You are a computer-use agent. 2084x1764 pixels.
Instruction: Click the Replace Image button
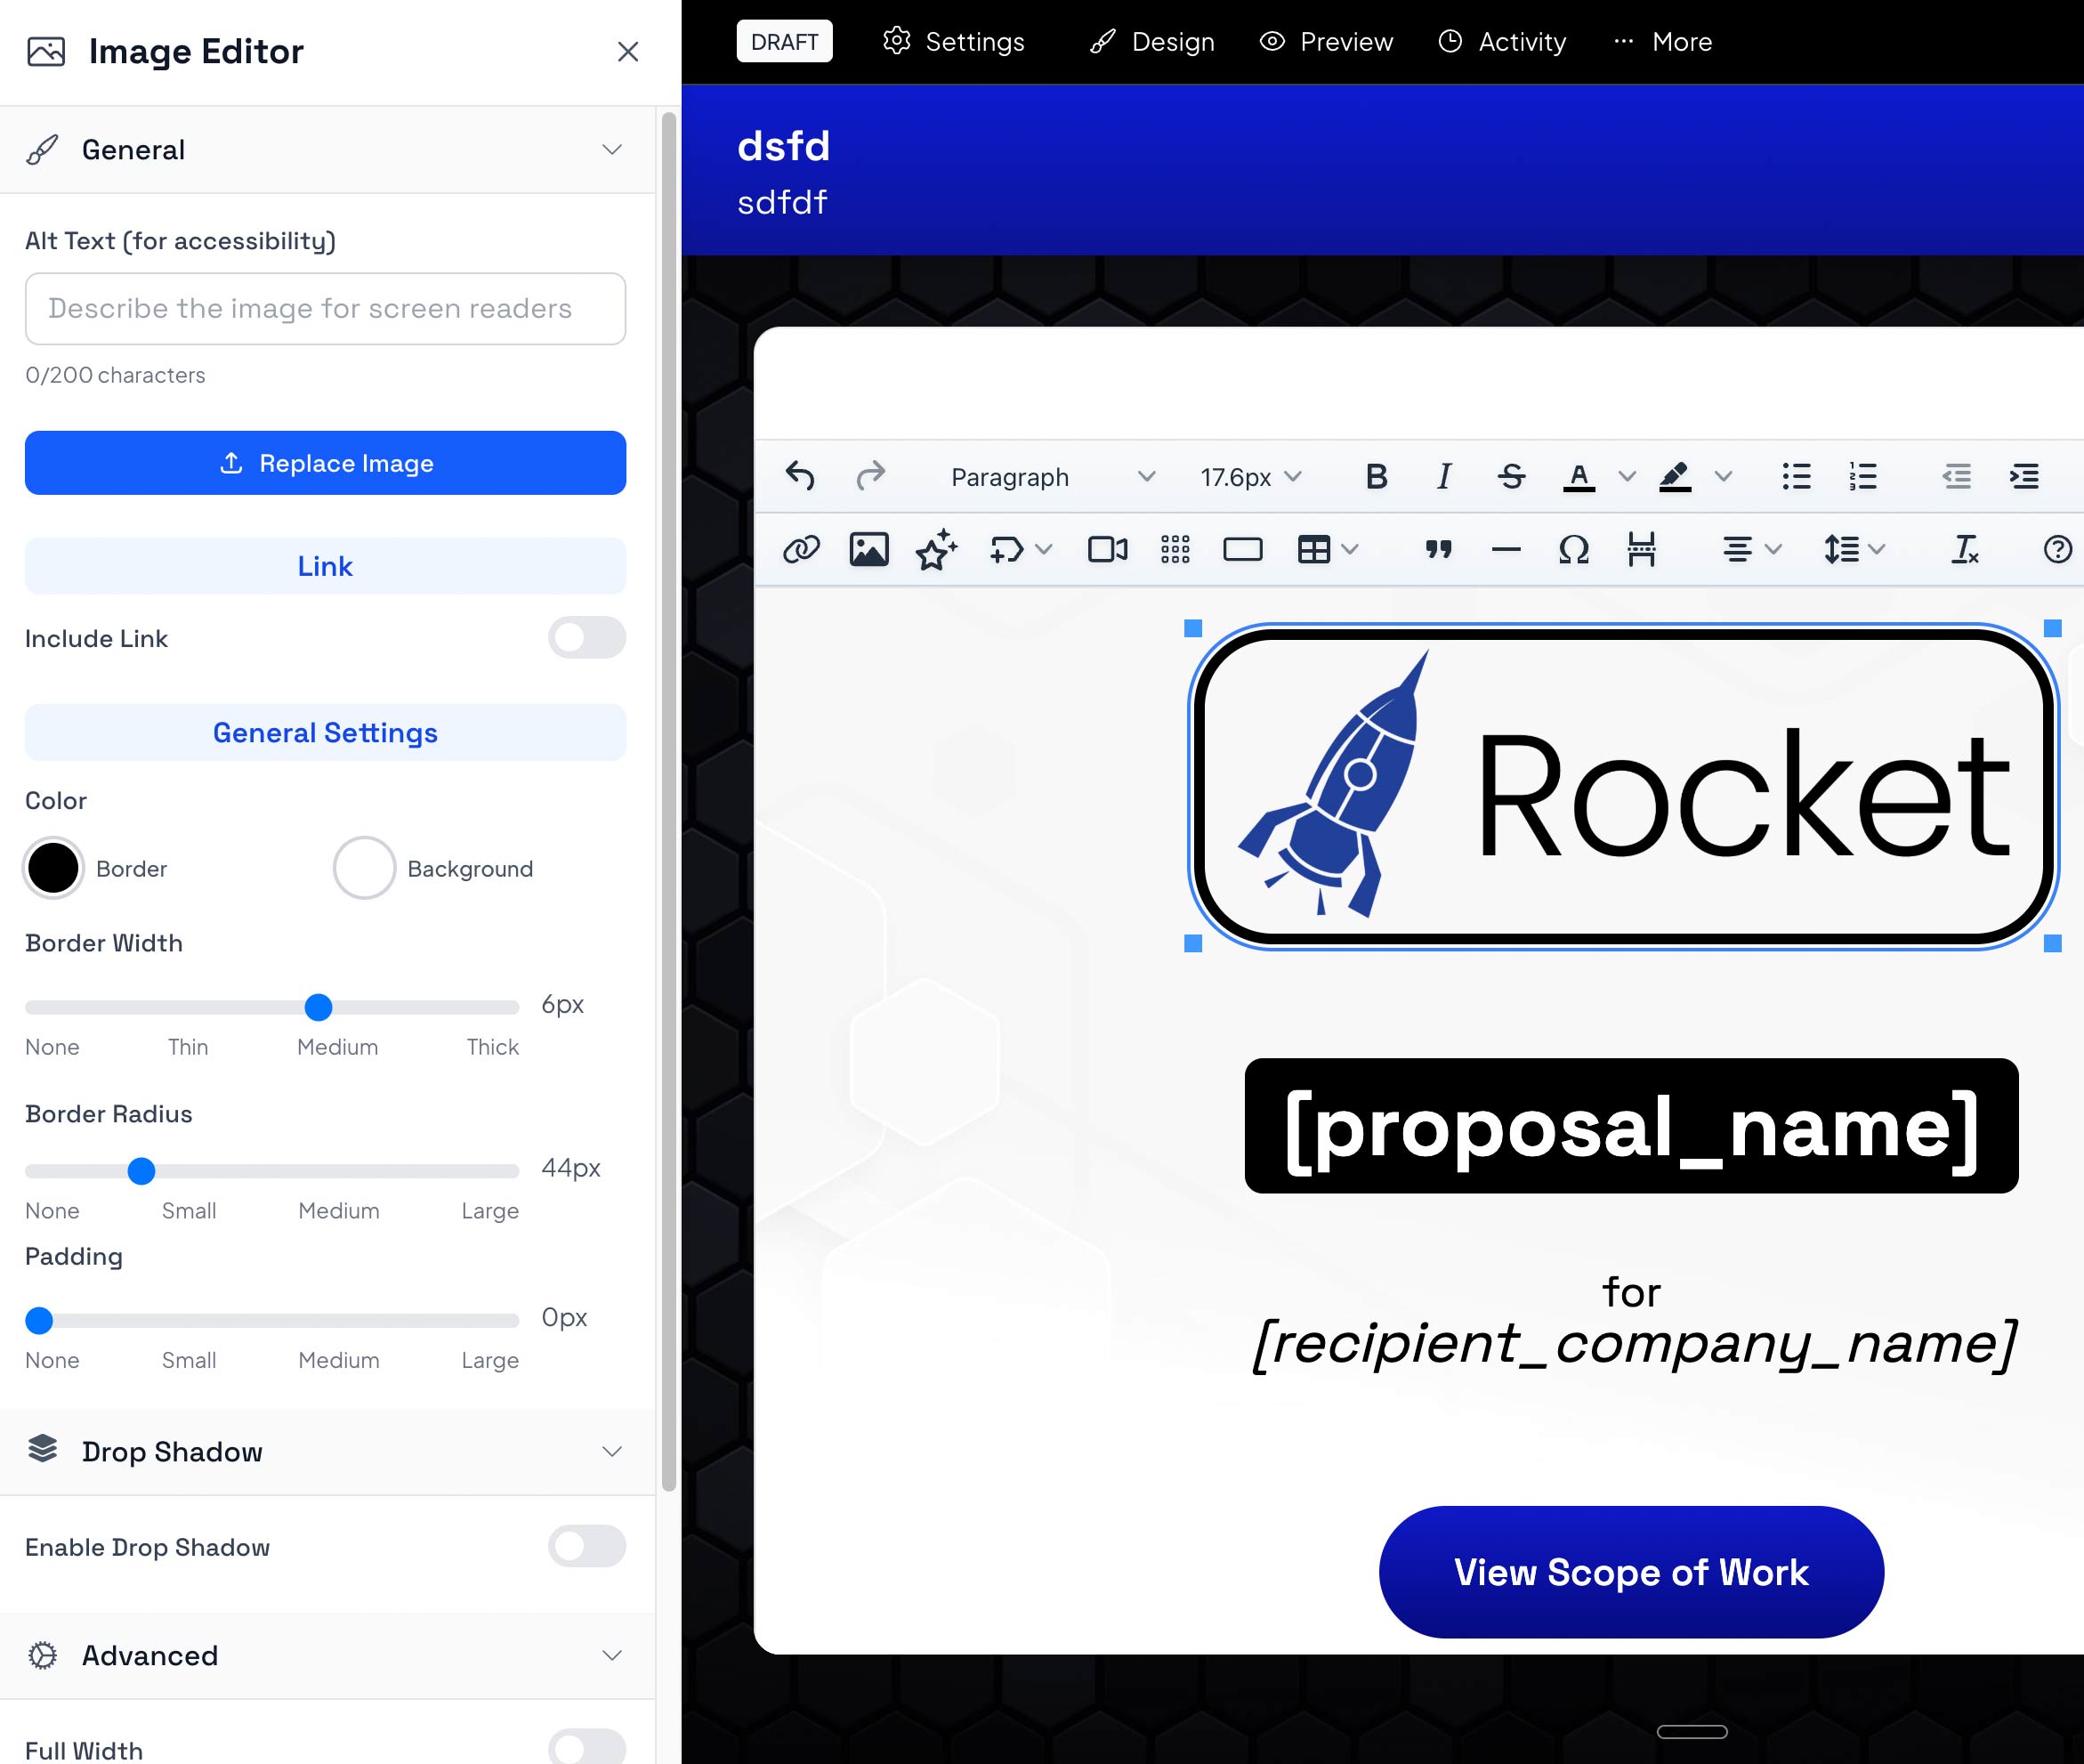pos(325,463)
